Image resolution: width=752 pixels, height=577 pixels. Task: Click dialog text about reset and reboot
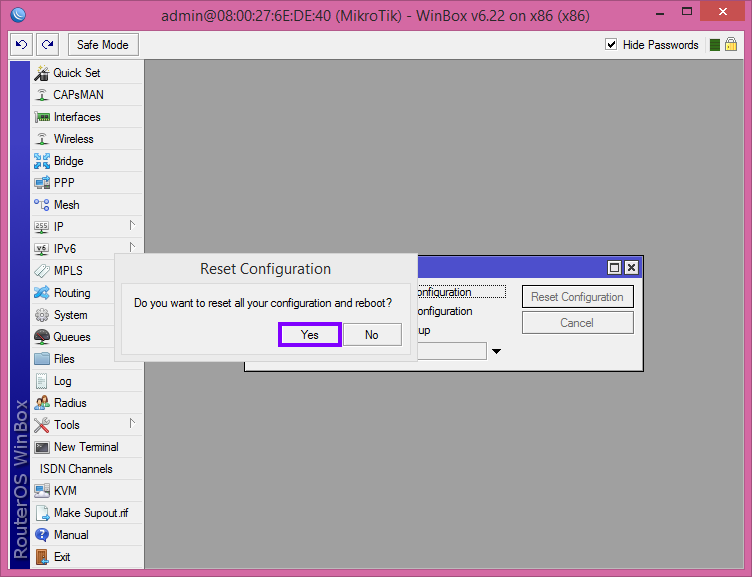[x=263, y=303]
